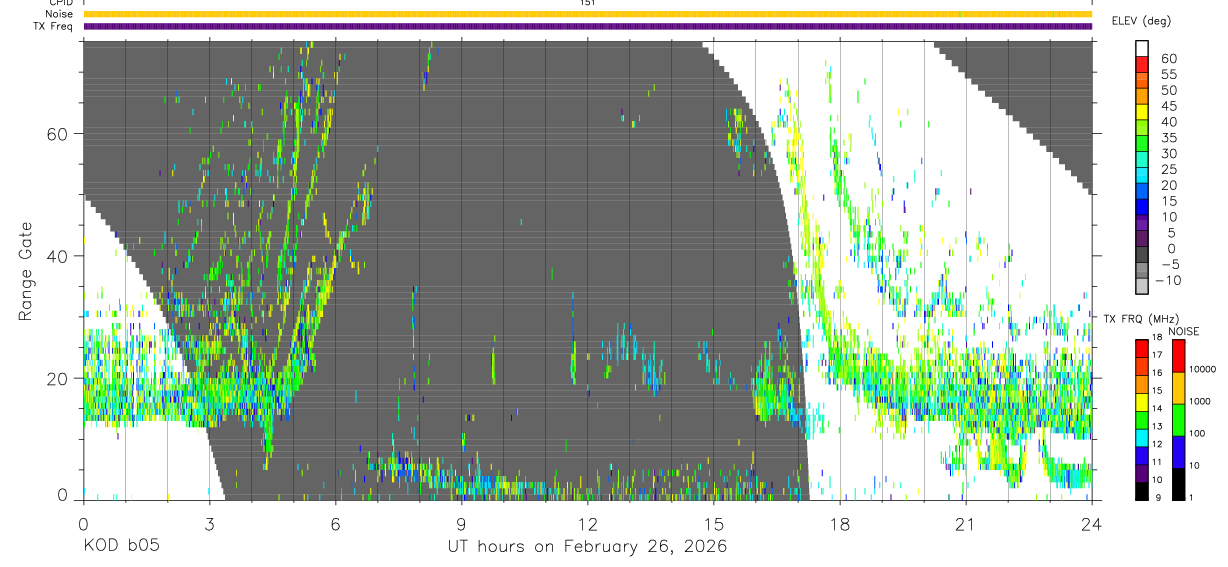Viewport: 1228px width, 567px height.
Task: Click the "30" label on ELEV colorbar
Action: (x=1167, y=154)
